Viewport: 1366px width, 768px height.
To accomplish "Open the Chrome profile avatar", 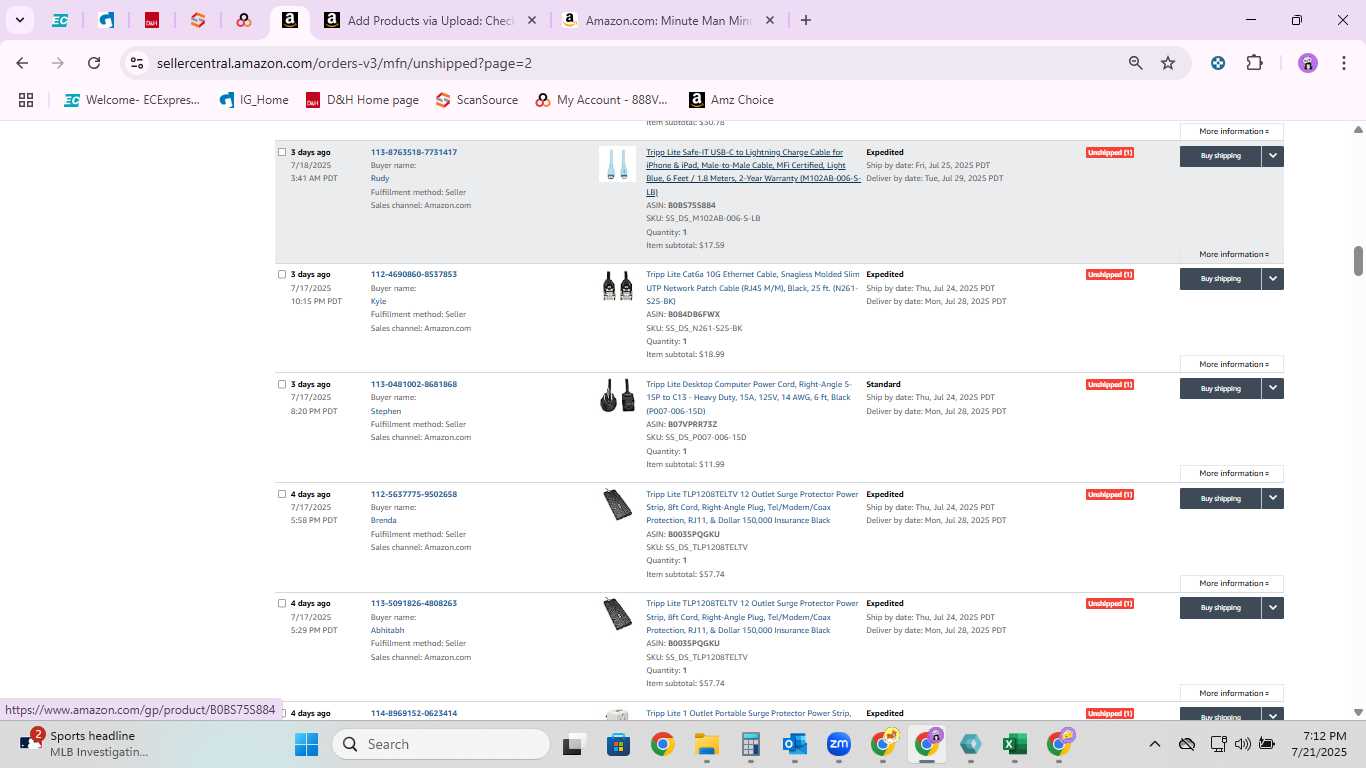I will (x=1308, y=63).
